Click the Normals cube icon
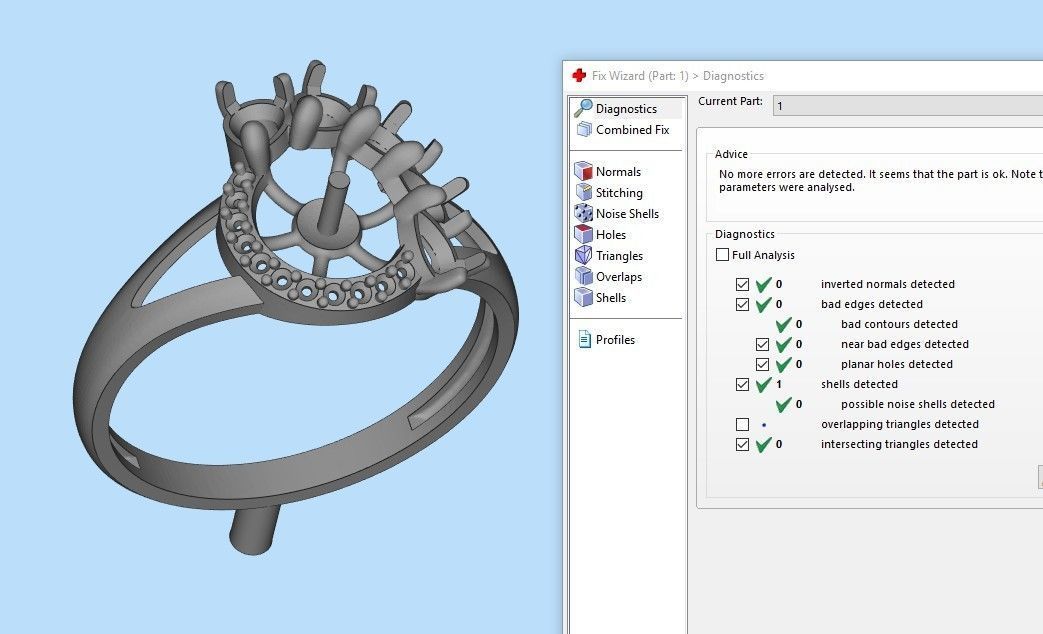This screenshot has height=634, width=1043. [x=583, y=171]
